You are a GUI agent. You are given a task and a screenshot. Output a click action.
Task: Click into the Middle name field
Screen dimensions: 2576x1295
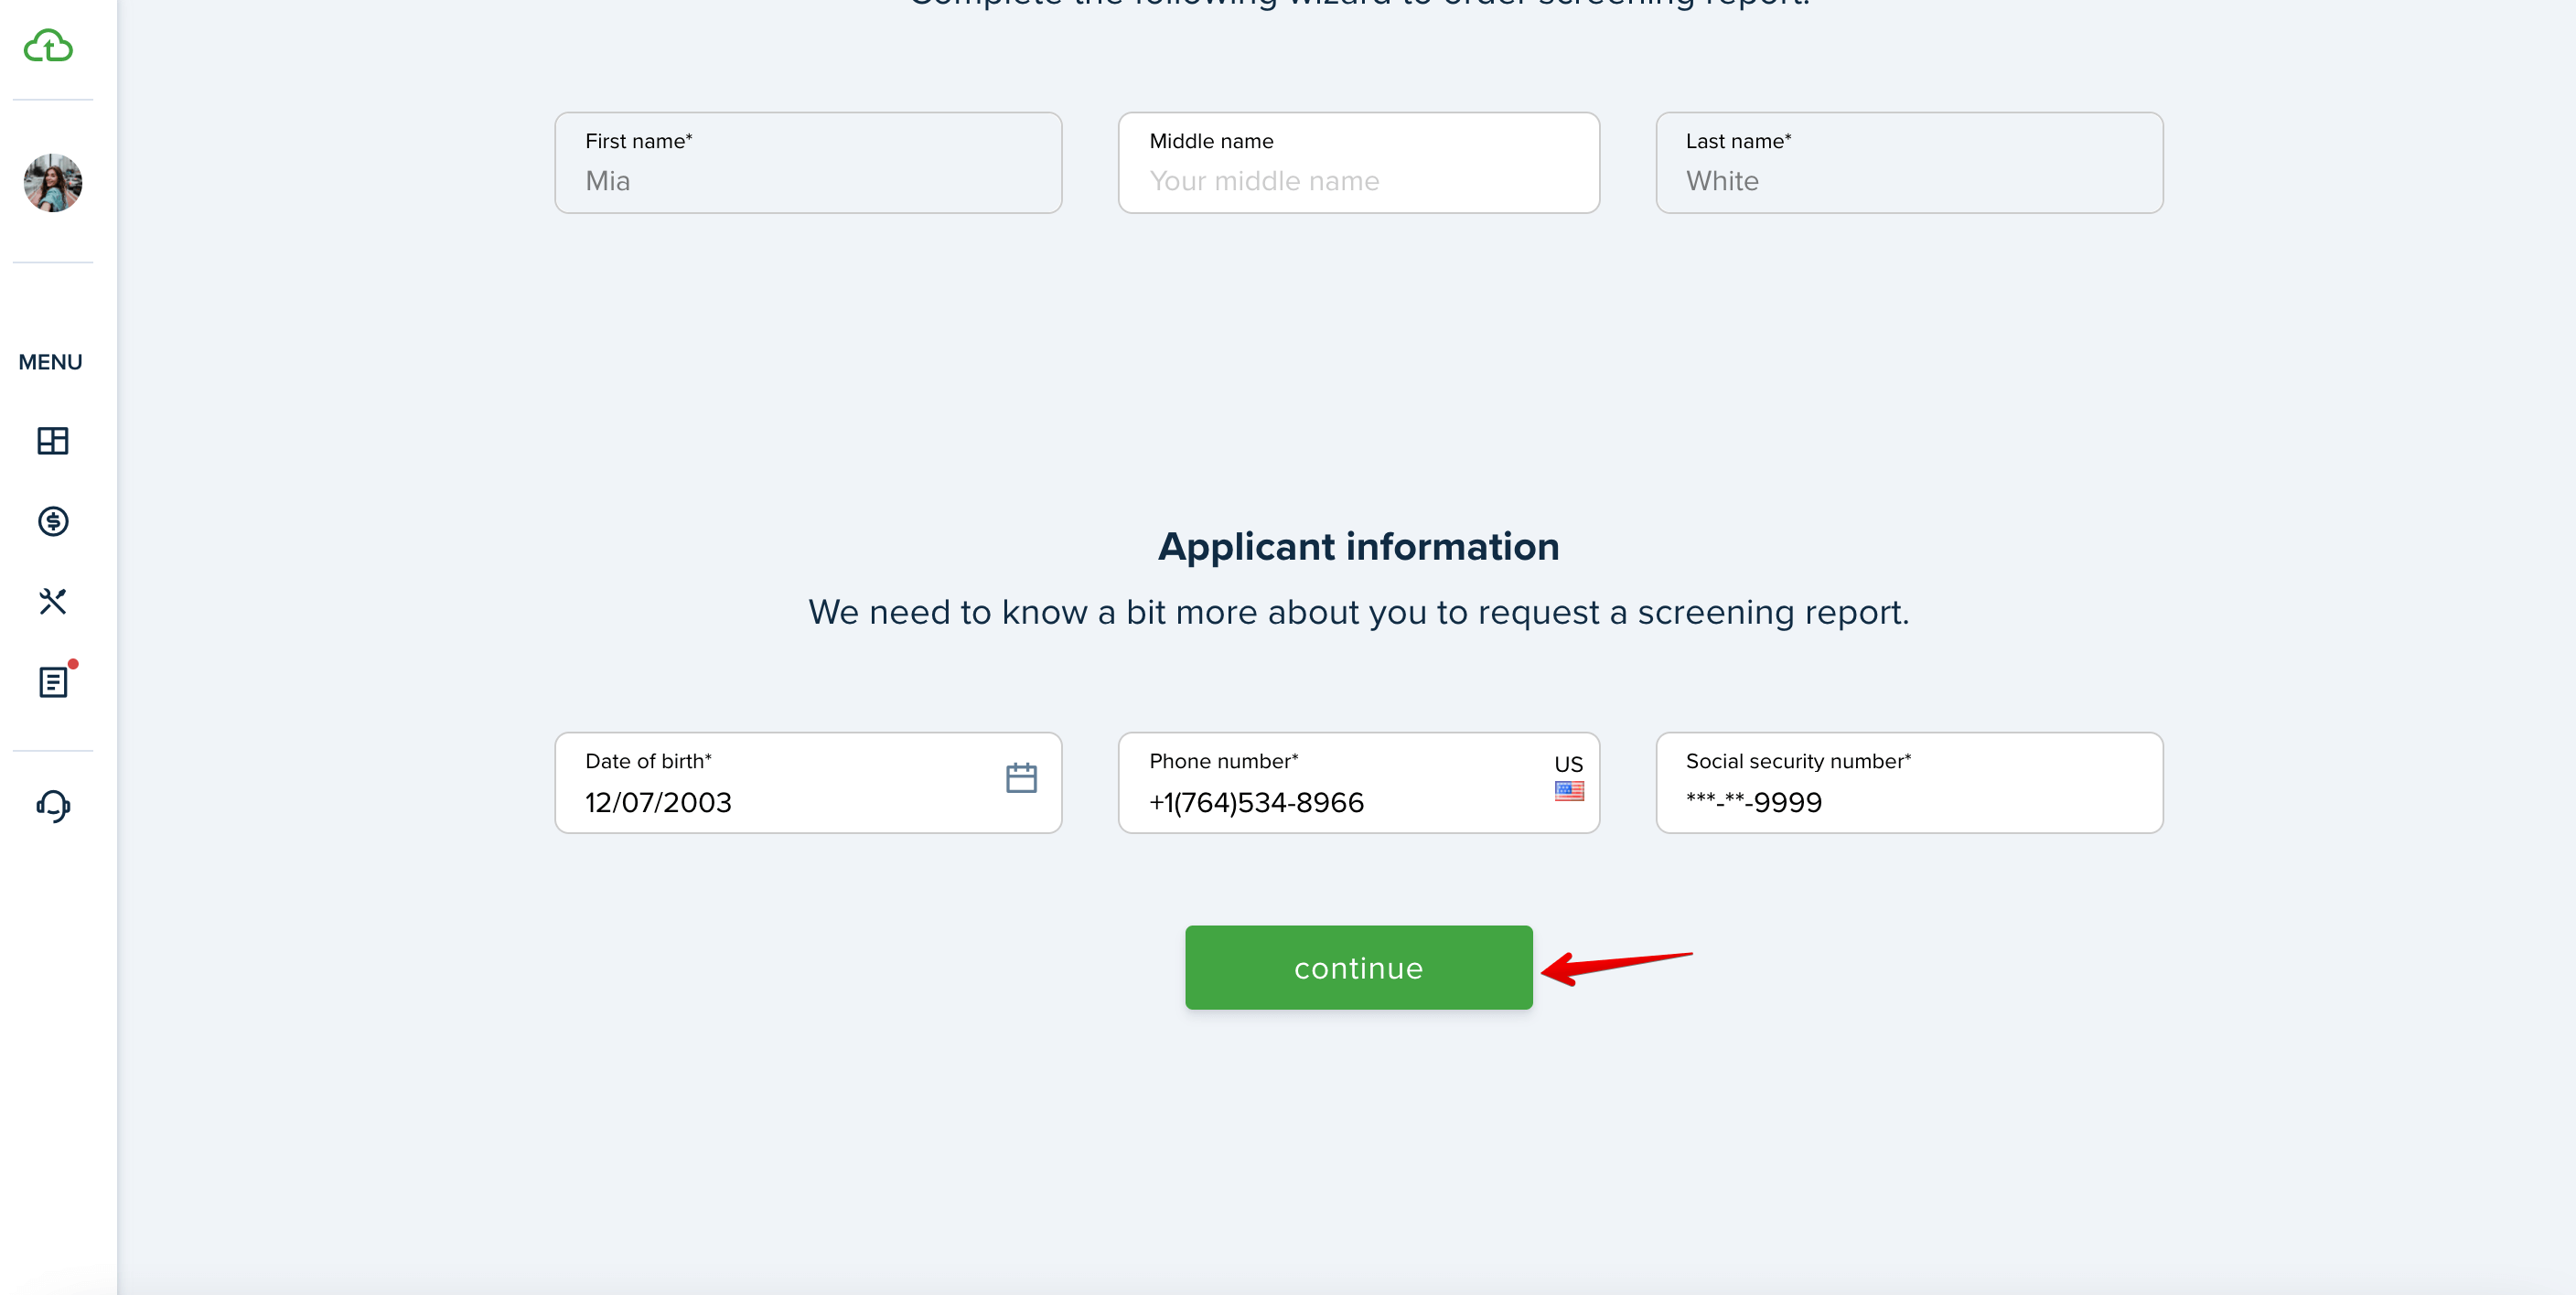(1358, 162)
